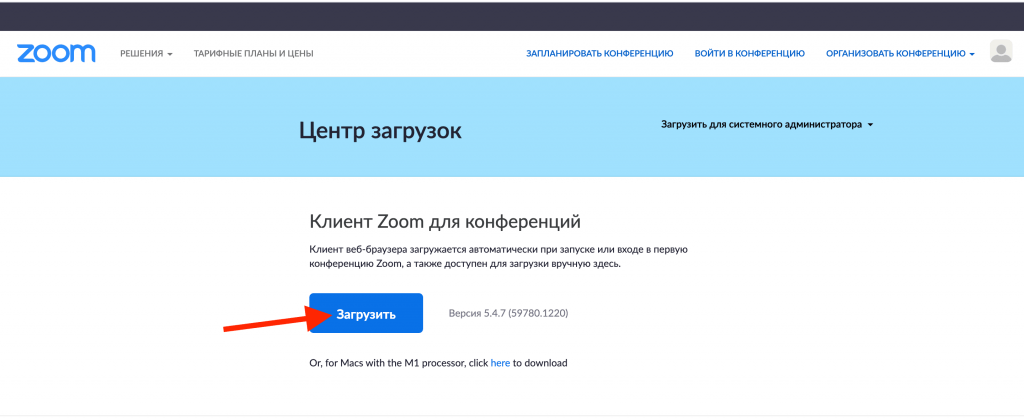Image resolution: width=1024 pixels, height=419 pixels.
Task: Open the user profile avatar
Action: tap(1000, 52)
